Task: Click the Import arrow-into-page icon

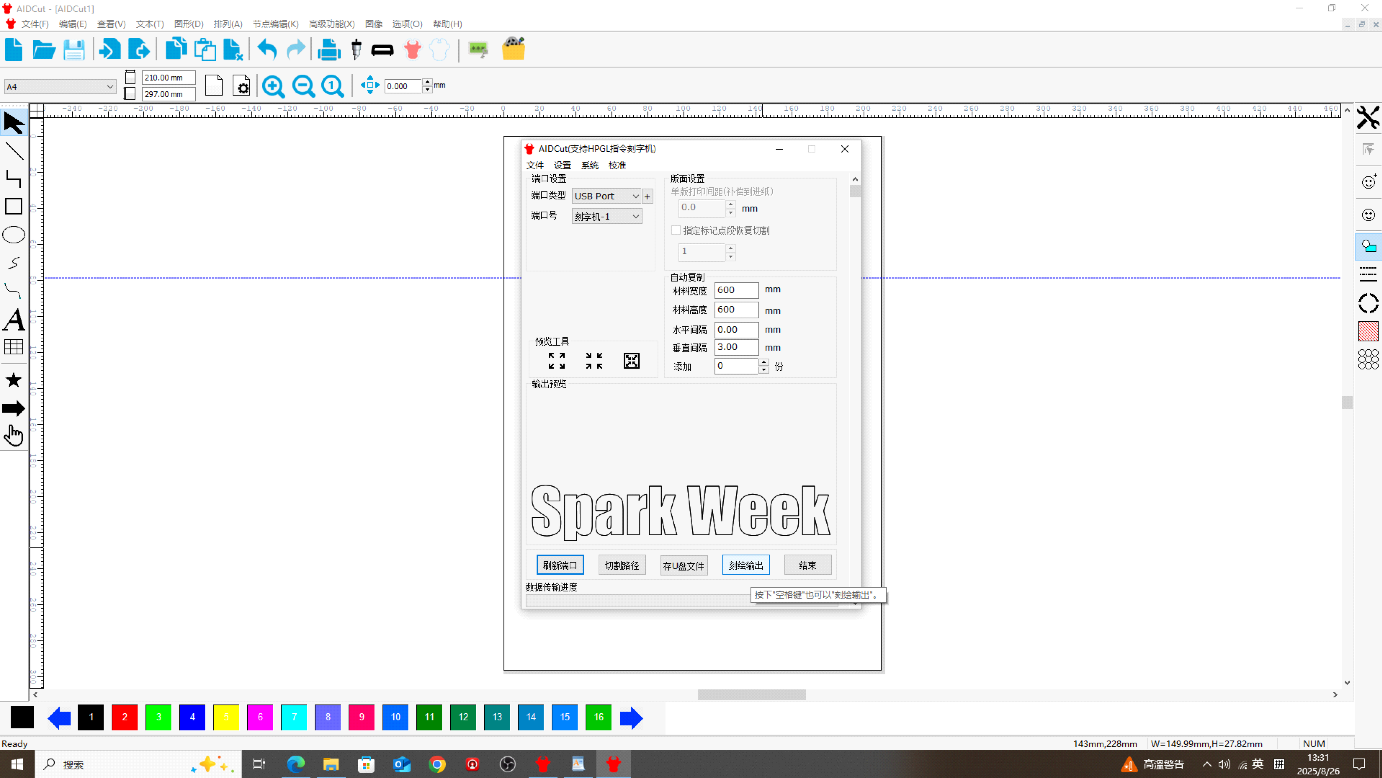Action: tap(110, 49)
